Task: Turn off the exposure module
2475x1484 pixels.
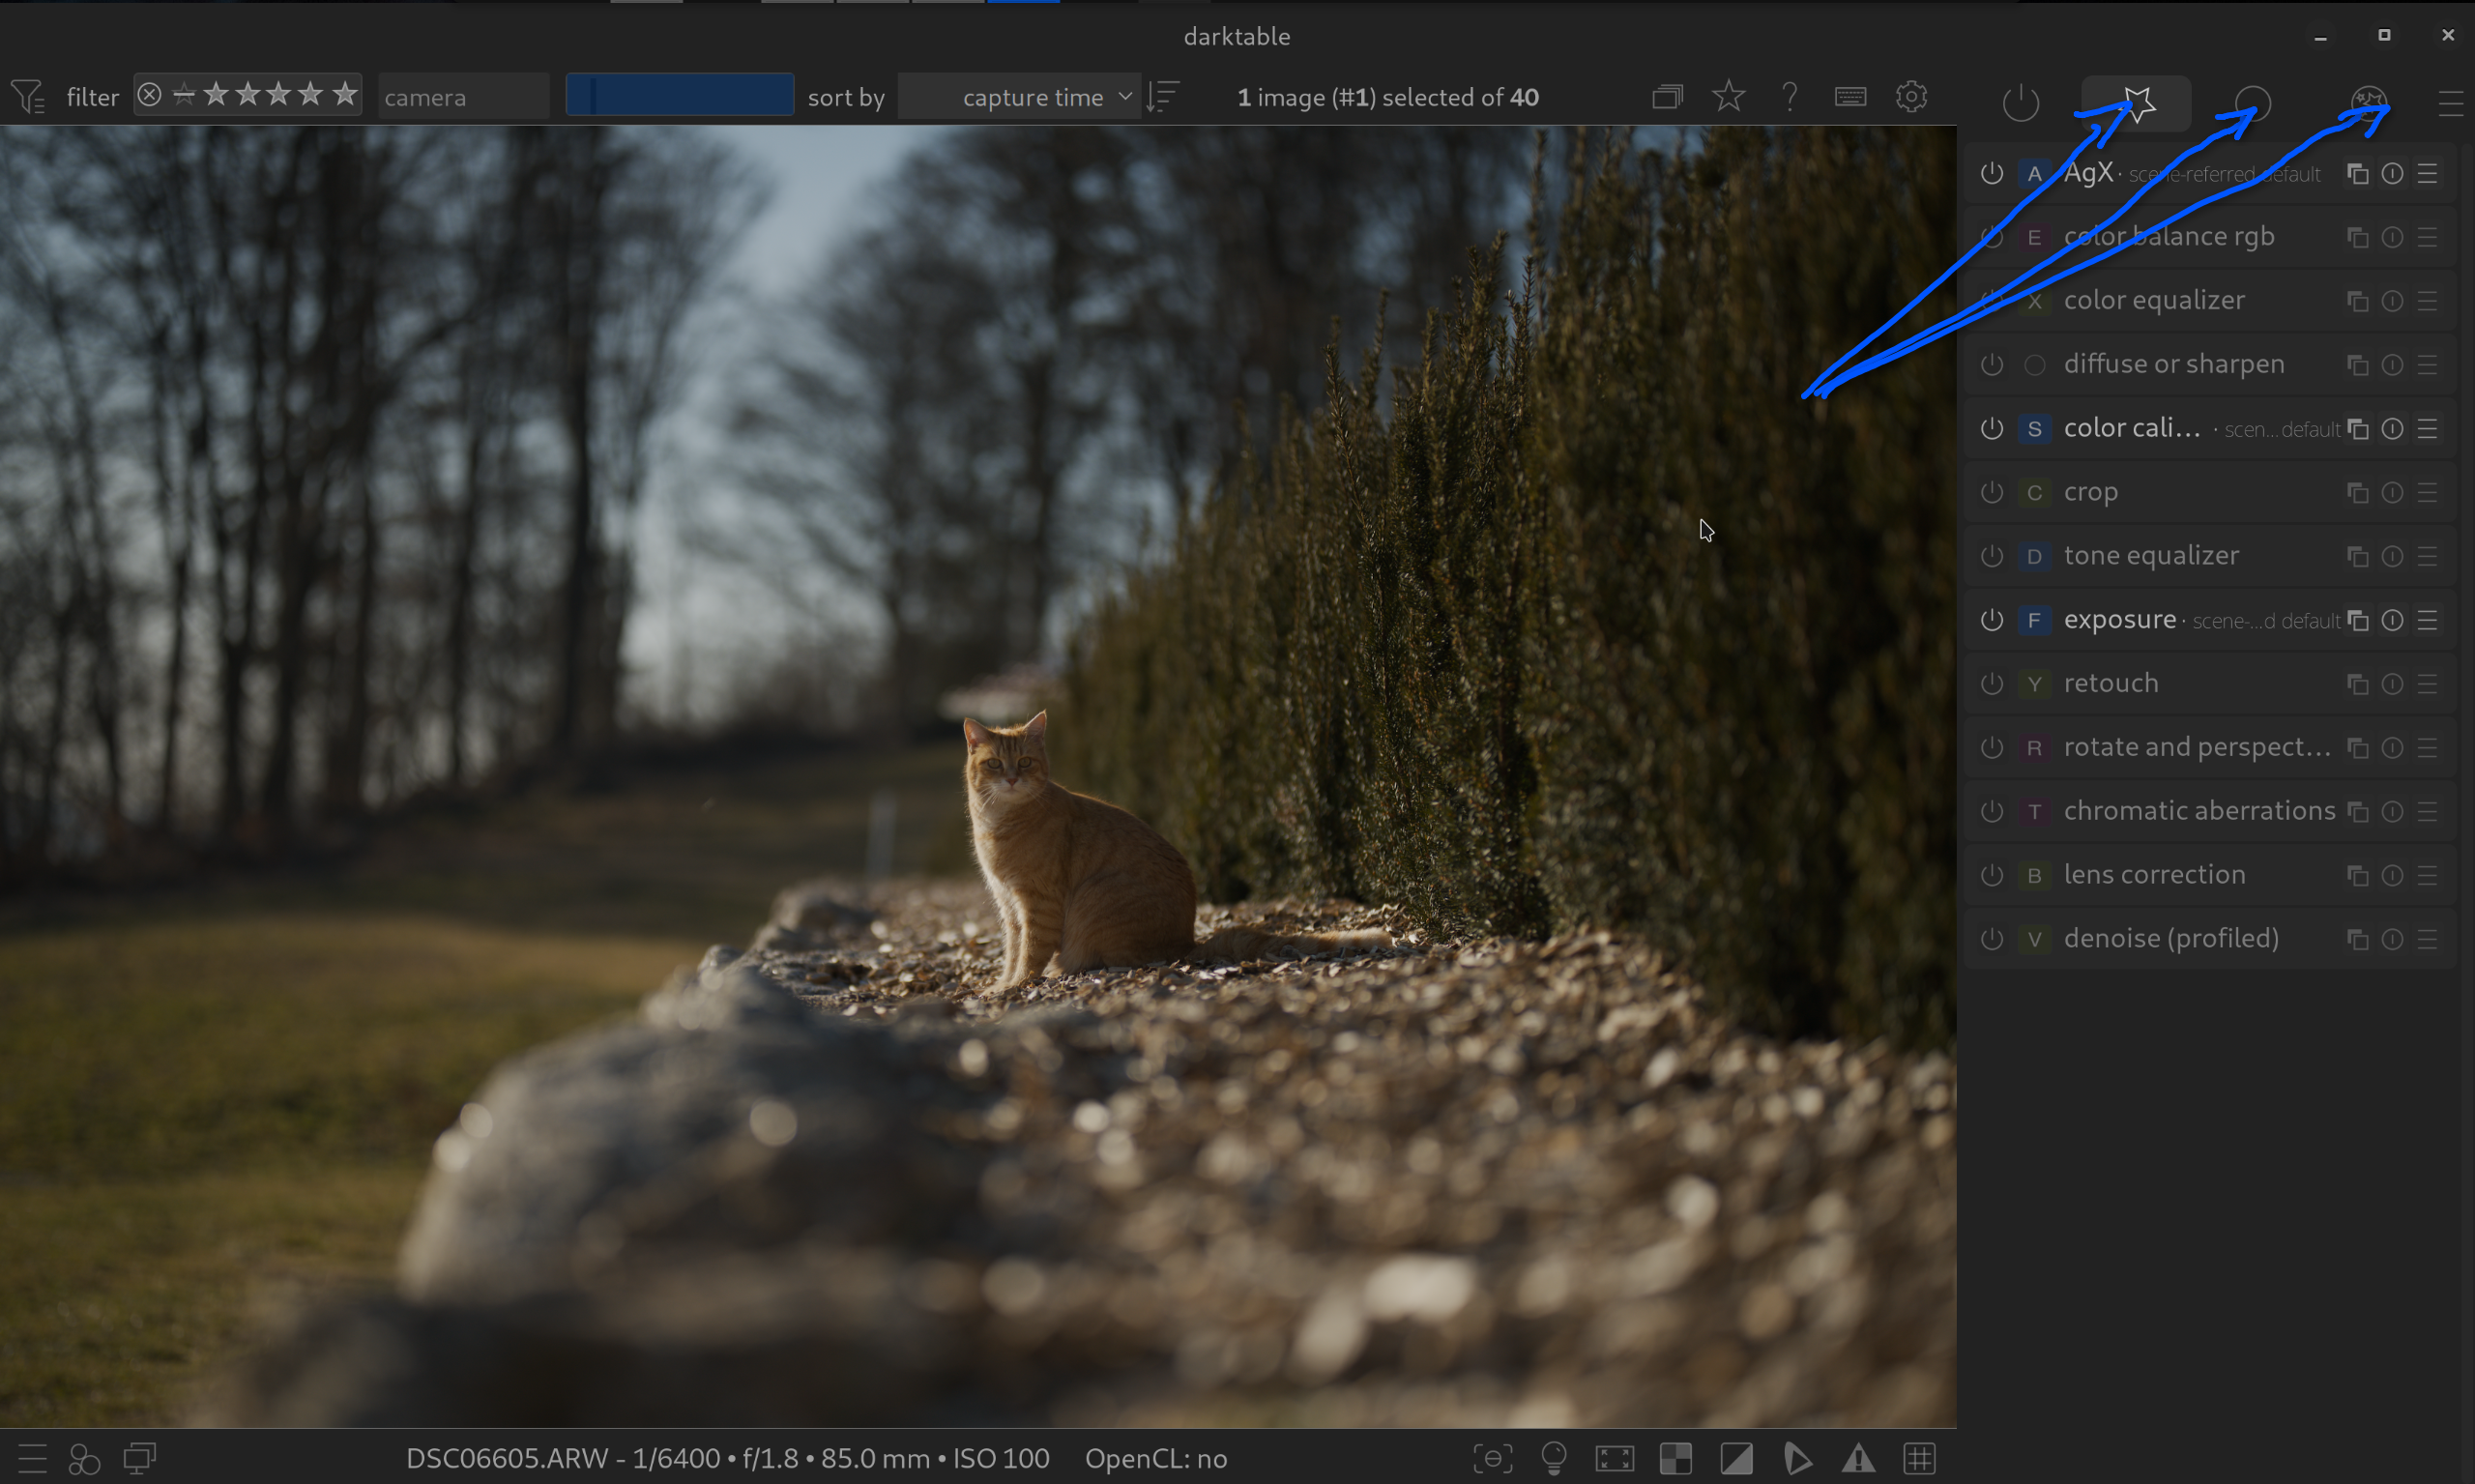Action: tap(1991, 620)
